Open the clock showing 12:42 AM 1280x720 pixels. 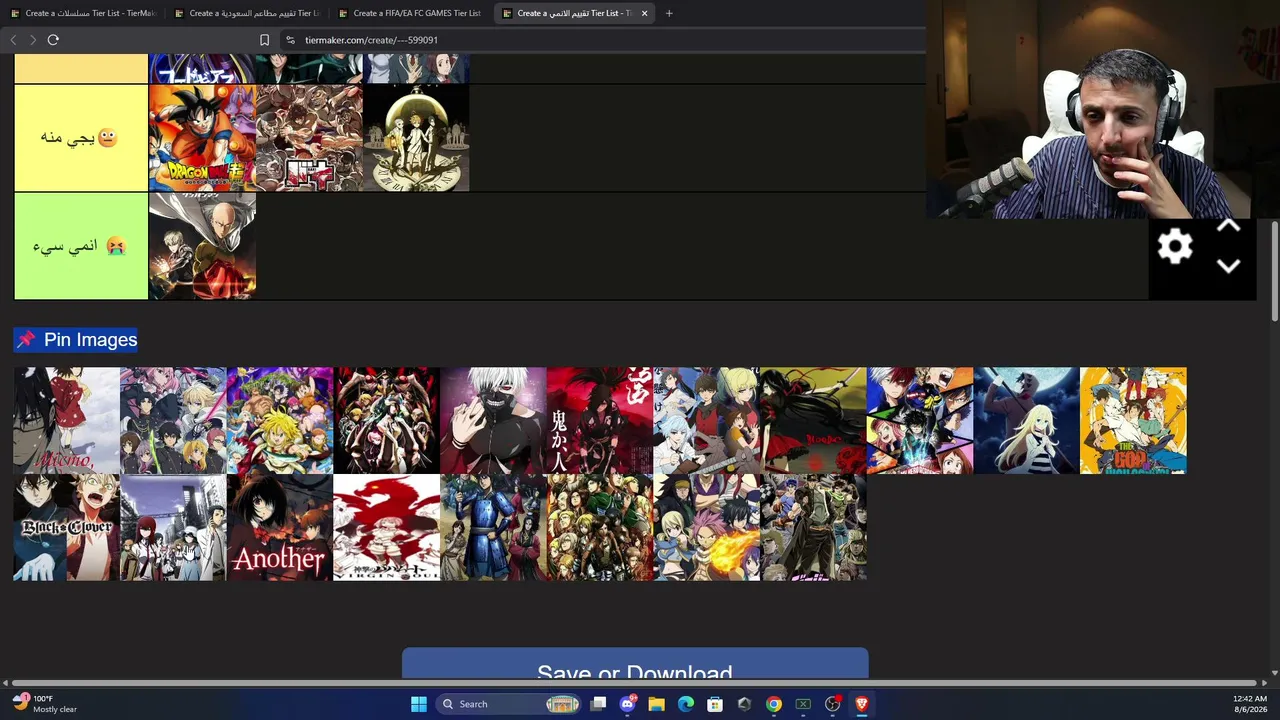click(1250, 704)
